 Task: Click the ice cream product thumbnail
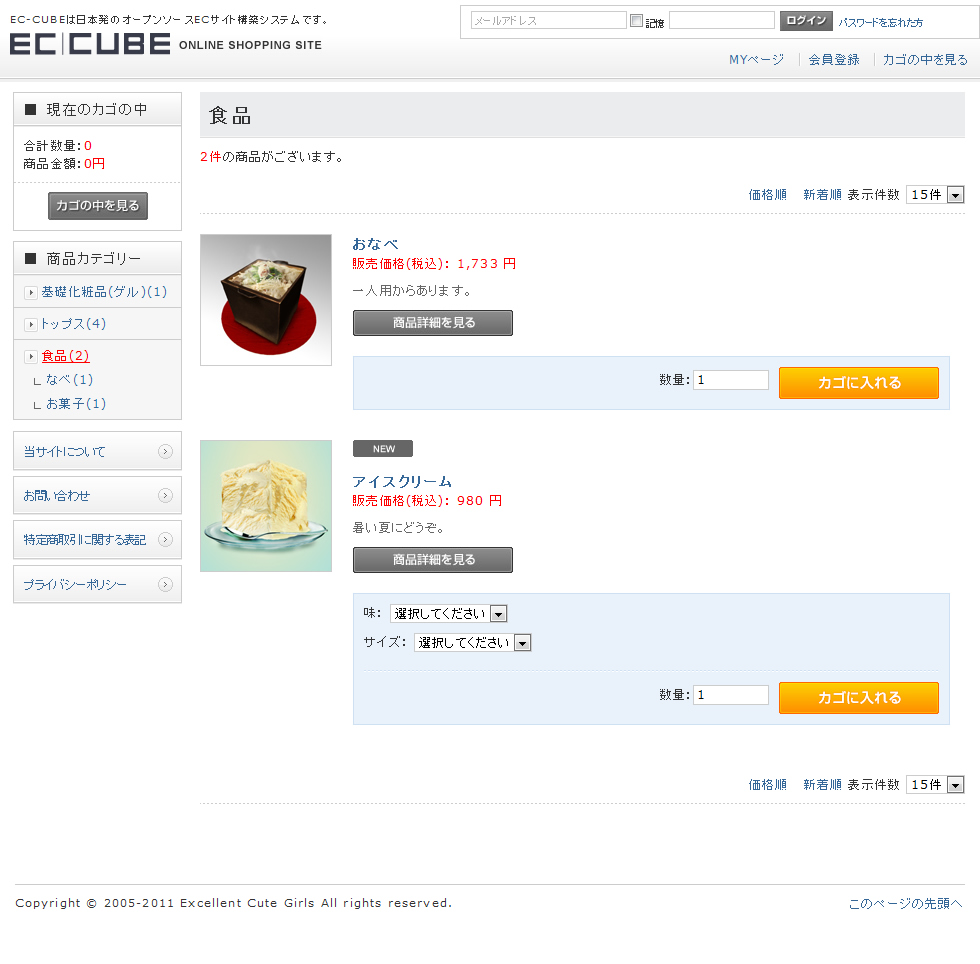pyautogui.click(x=266, y=506)
